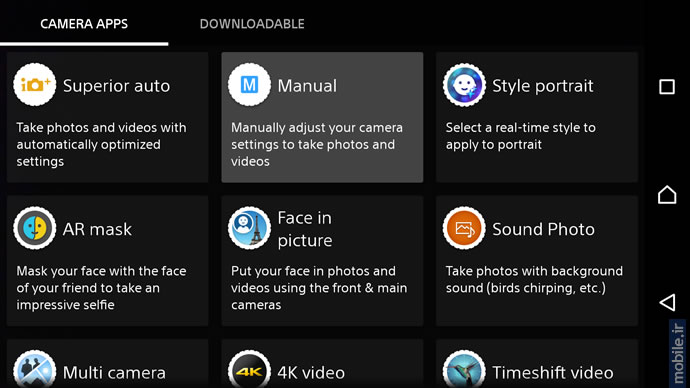Select the Style portrait face icon
The width and height of the screenshot is (690, 388).
coord(464,84)
